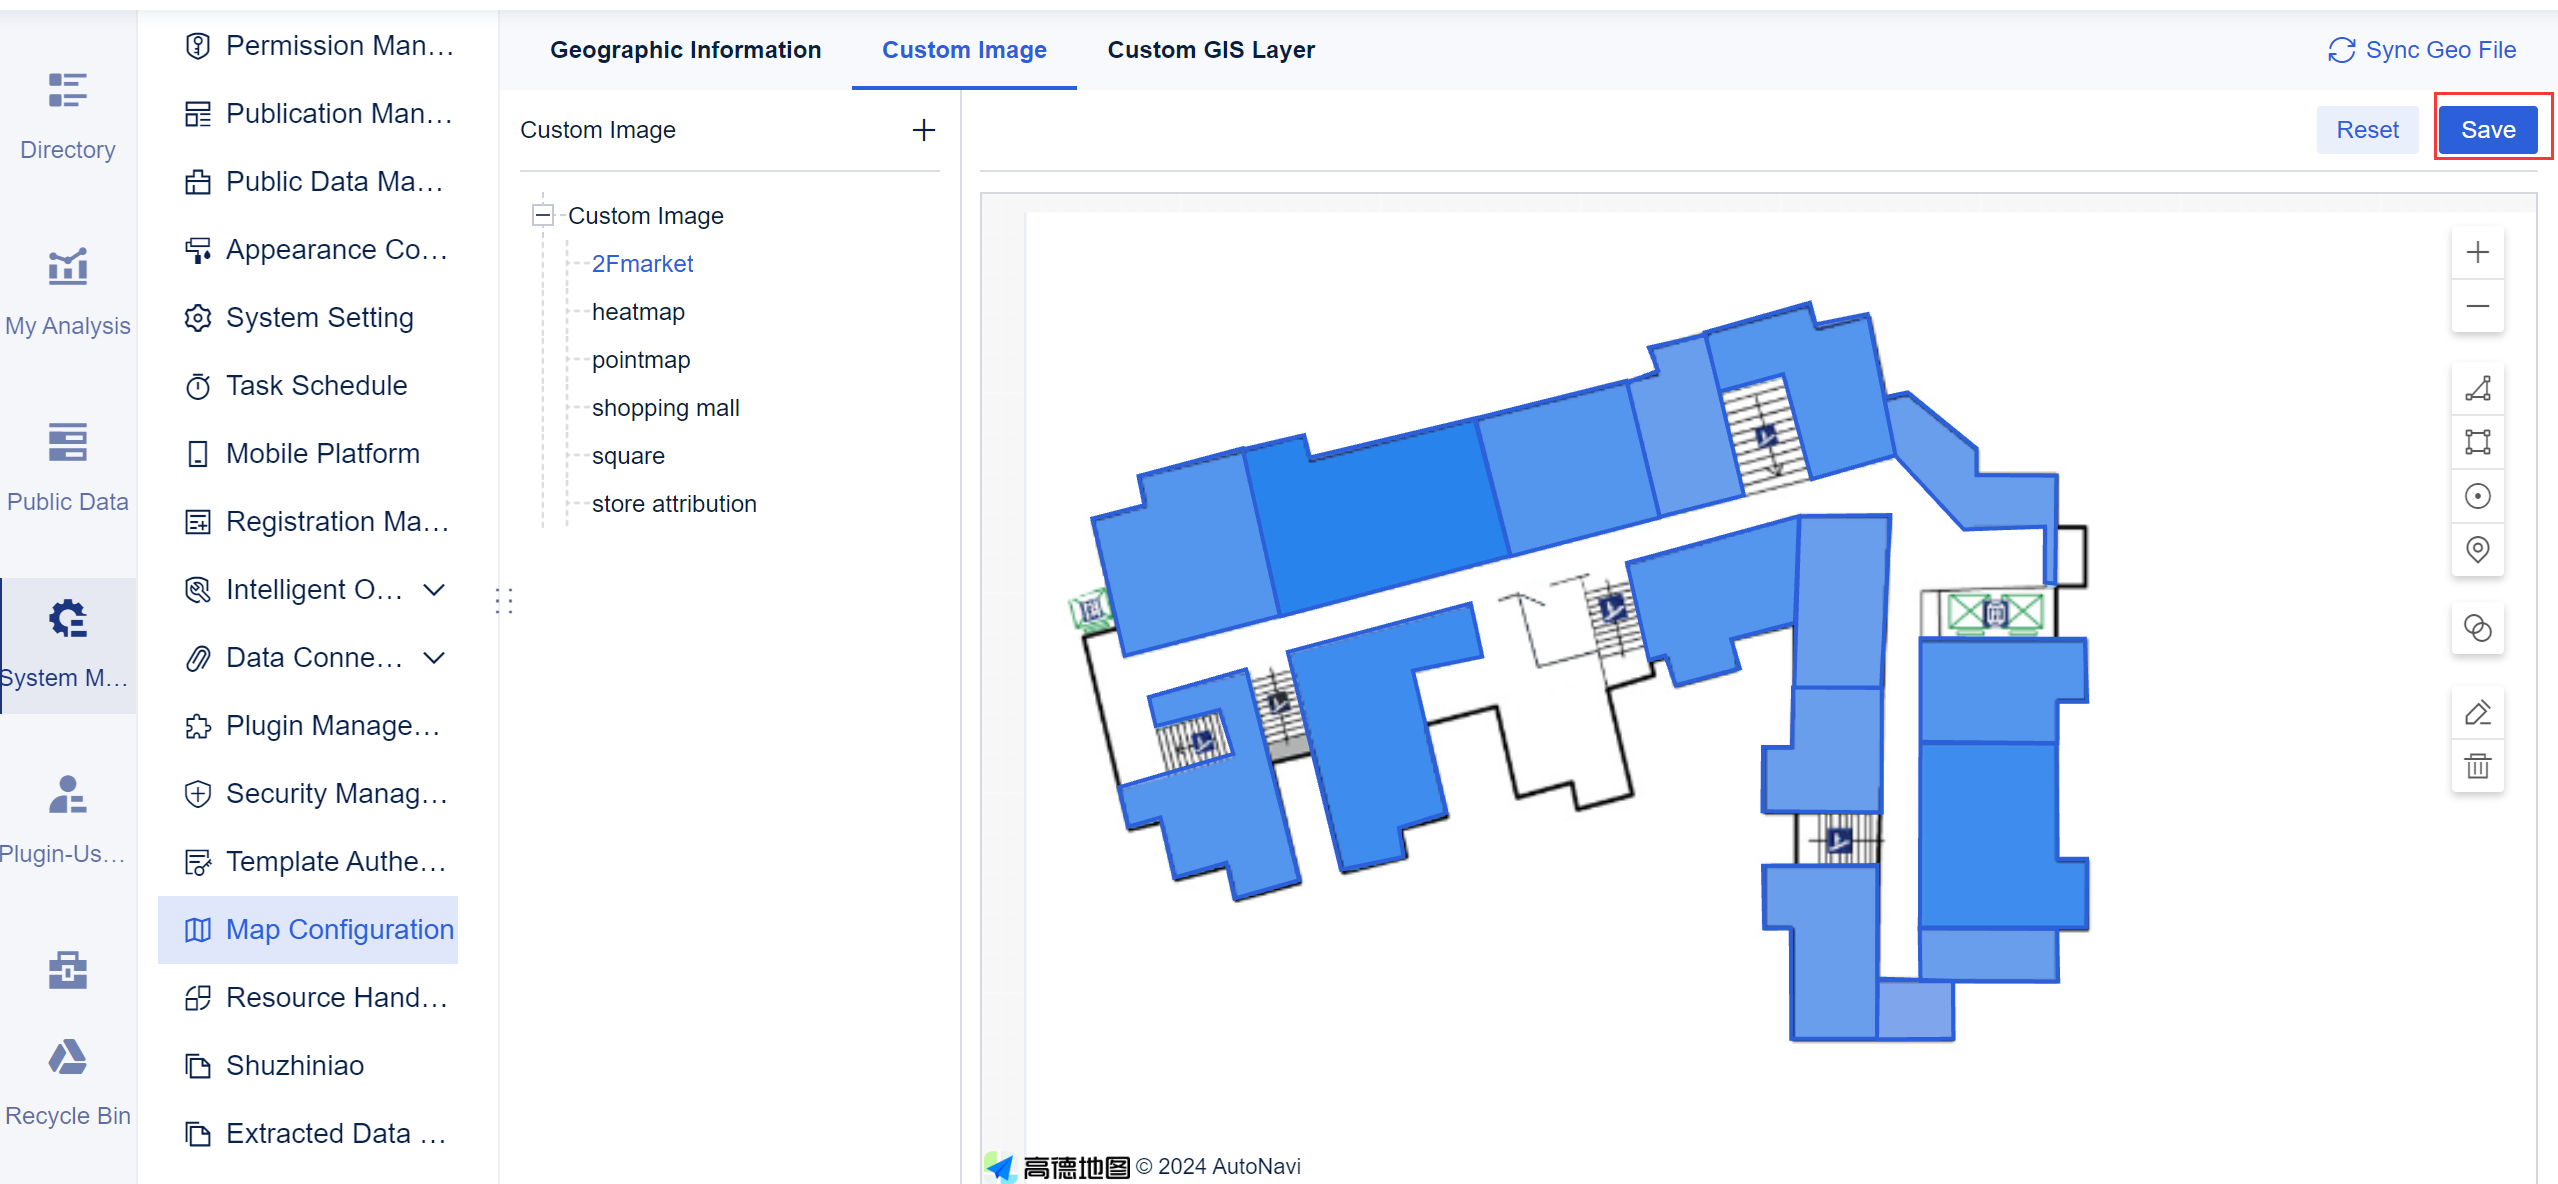The image size is (2558, 1184).
Task: Open Plugin-Us… in the left sidebar
Action: (68, 820)
